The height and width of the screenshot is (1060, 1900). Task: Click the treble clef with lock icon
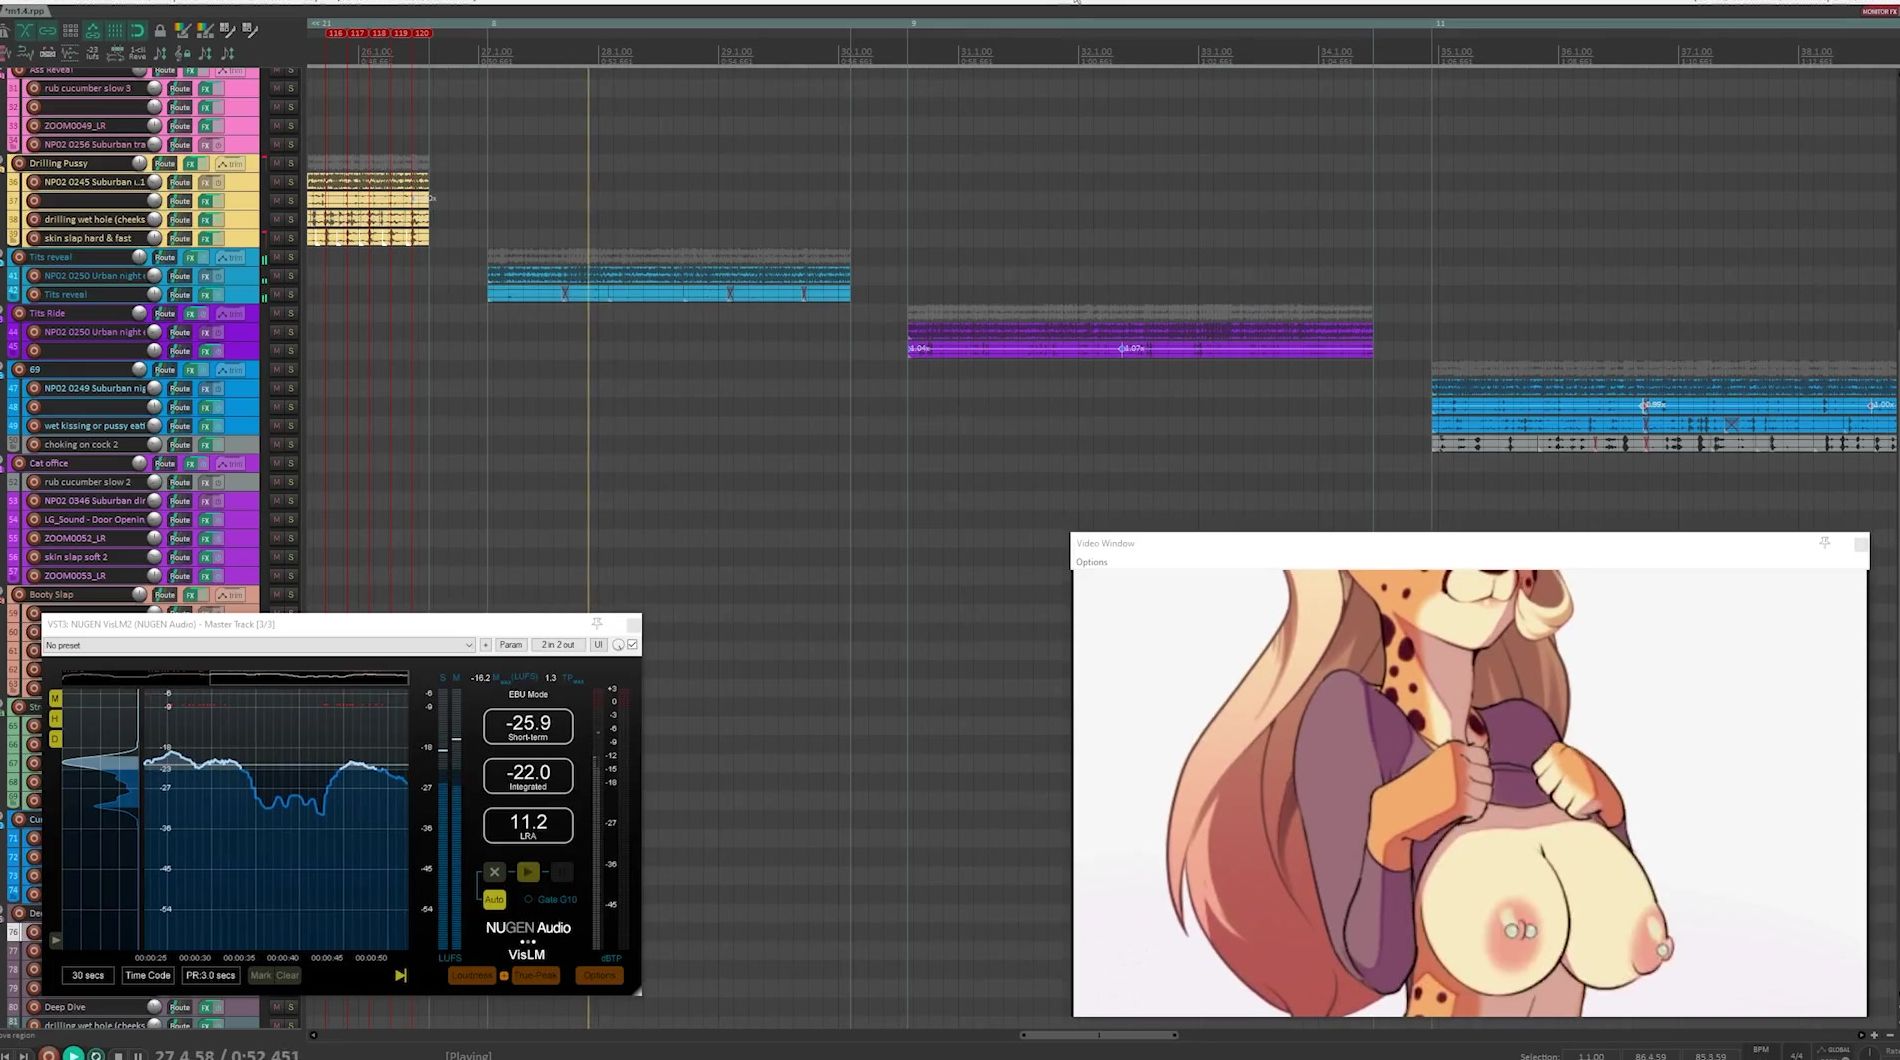182,53
